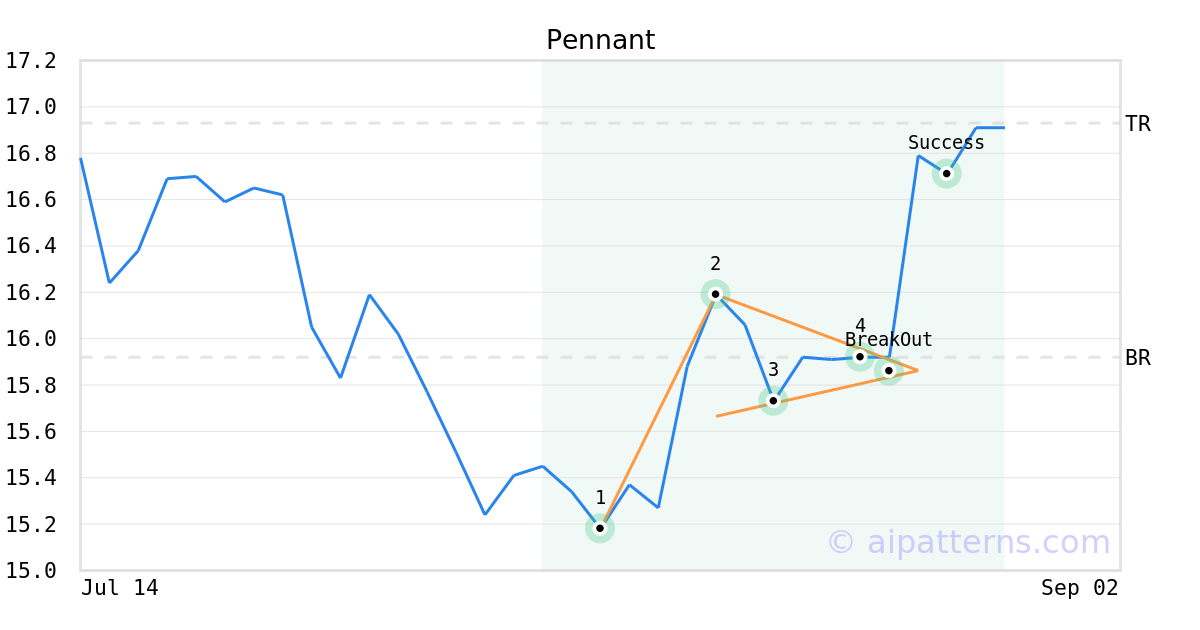This screenshot has height=630, width=1200.
Task: Click the TR target level label
Action: coord(1138,124)
